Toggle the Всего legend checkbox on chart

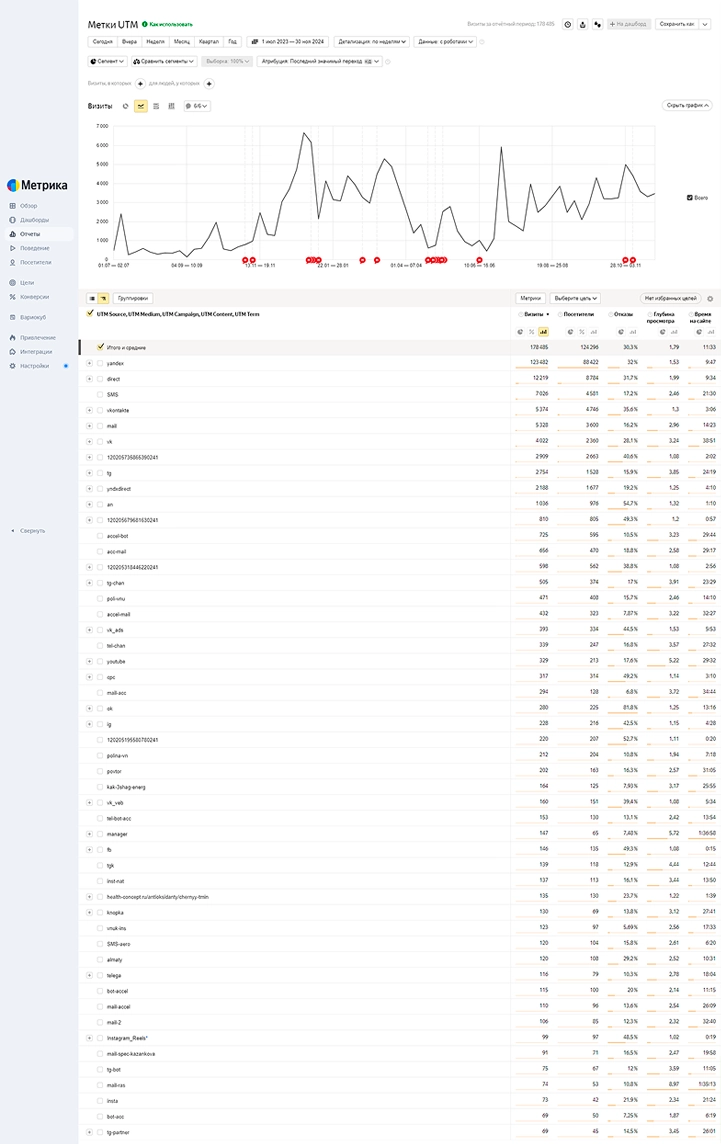[690, 197]
